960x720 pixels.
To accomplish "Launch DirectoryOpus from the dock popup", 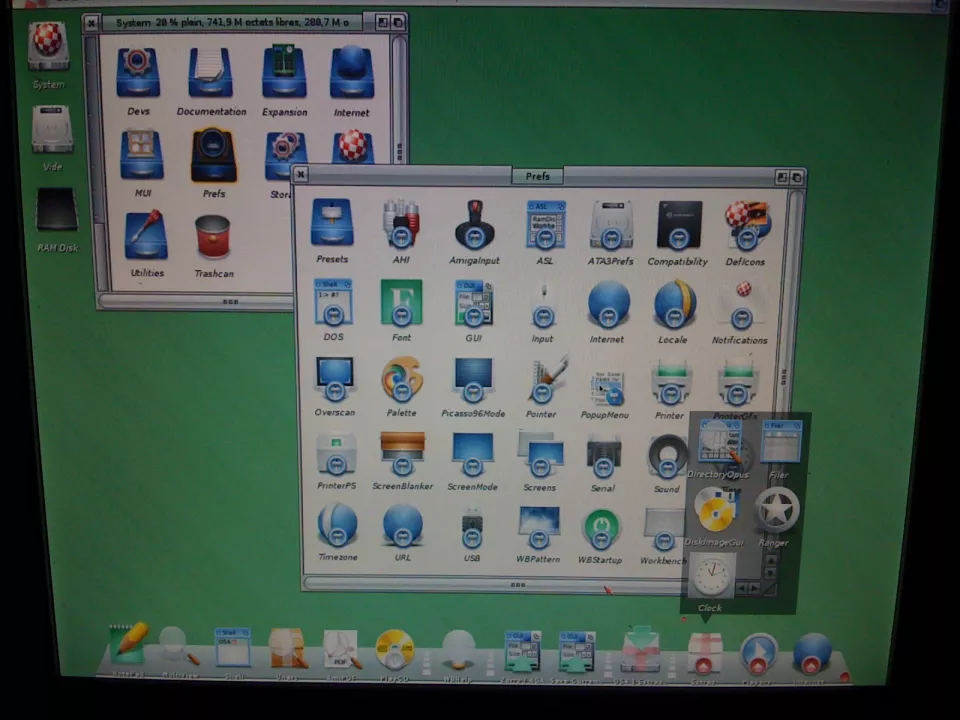I will pyautogui.click(x=717, y=442).
